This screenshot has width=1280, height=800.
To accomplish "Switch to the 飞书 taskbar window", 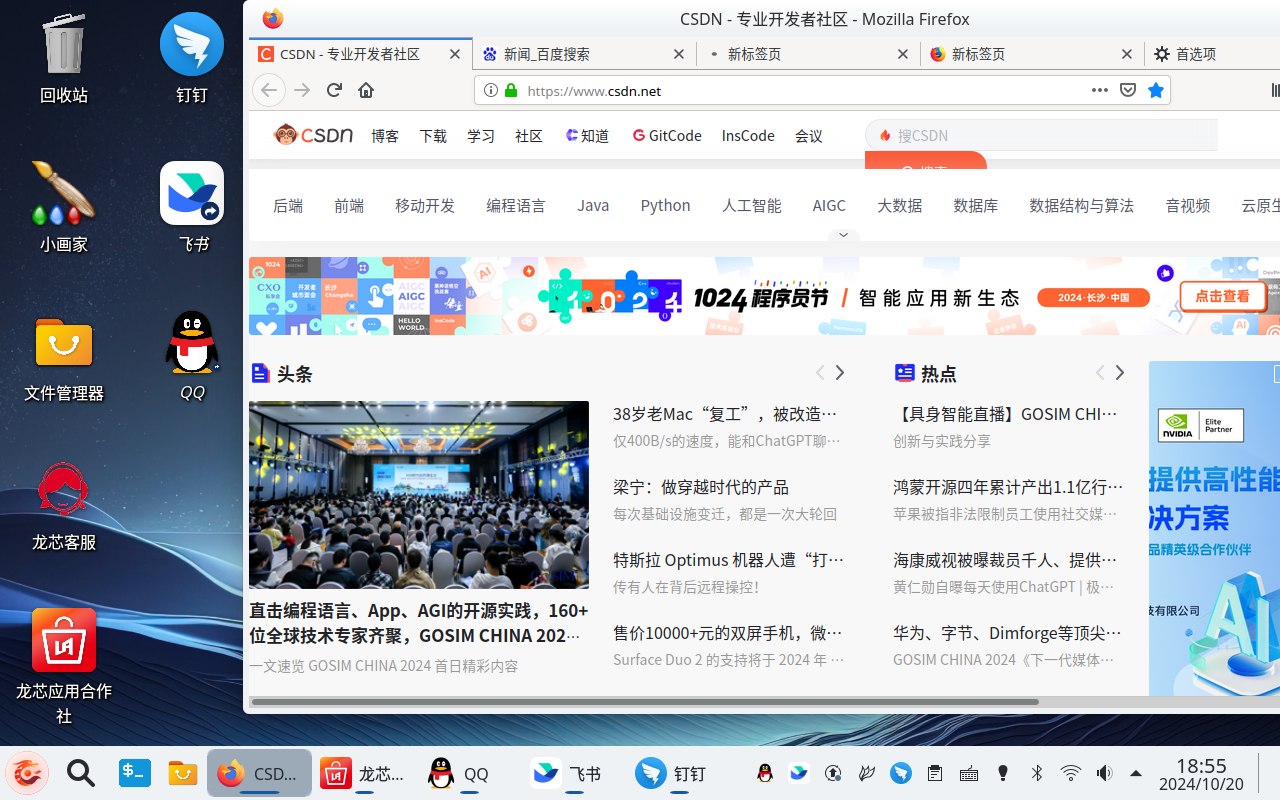I will point(567,774).
